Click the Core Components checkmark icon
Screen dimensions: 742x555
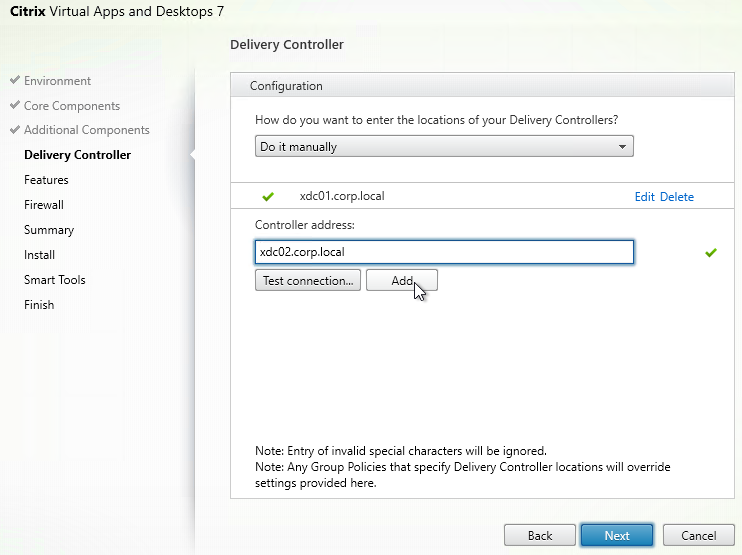(15, 105)
